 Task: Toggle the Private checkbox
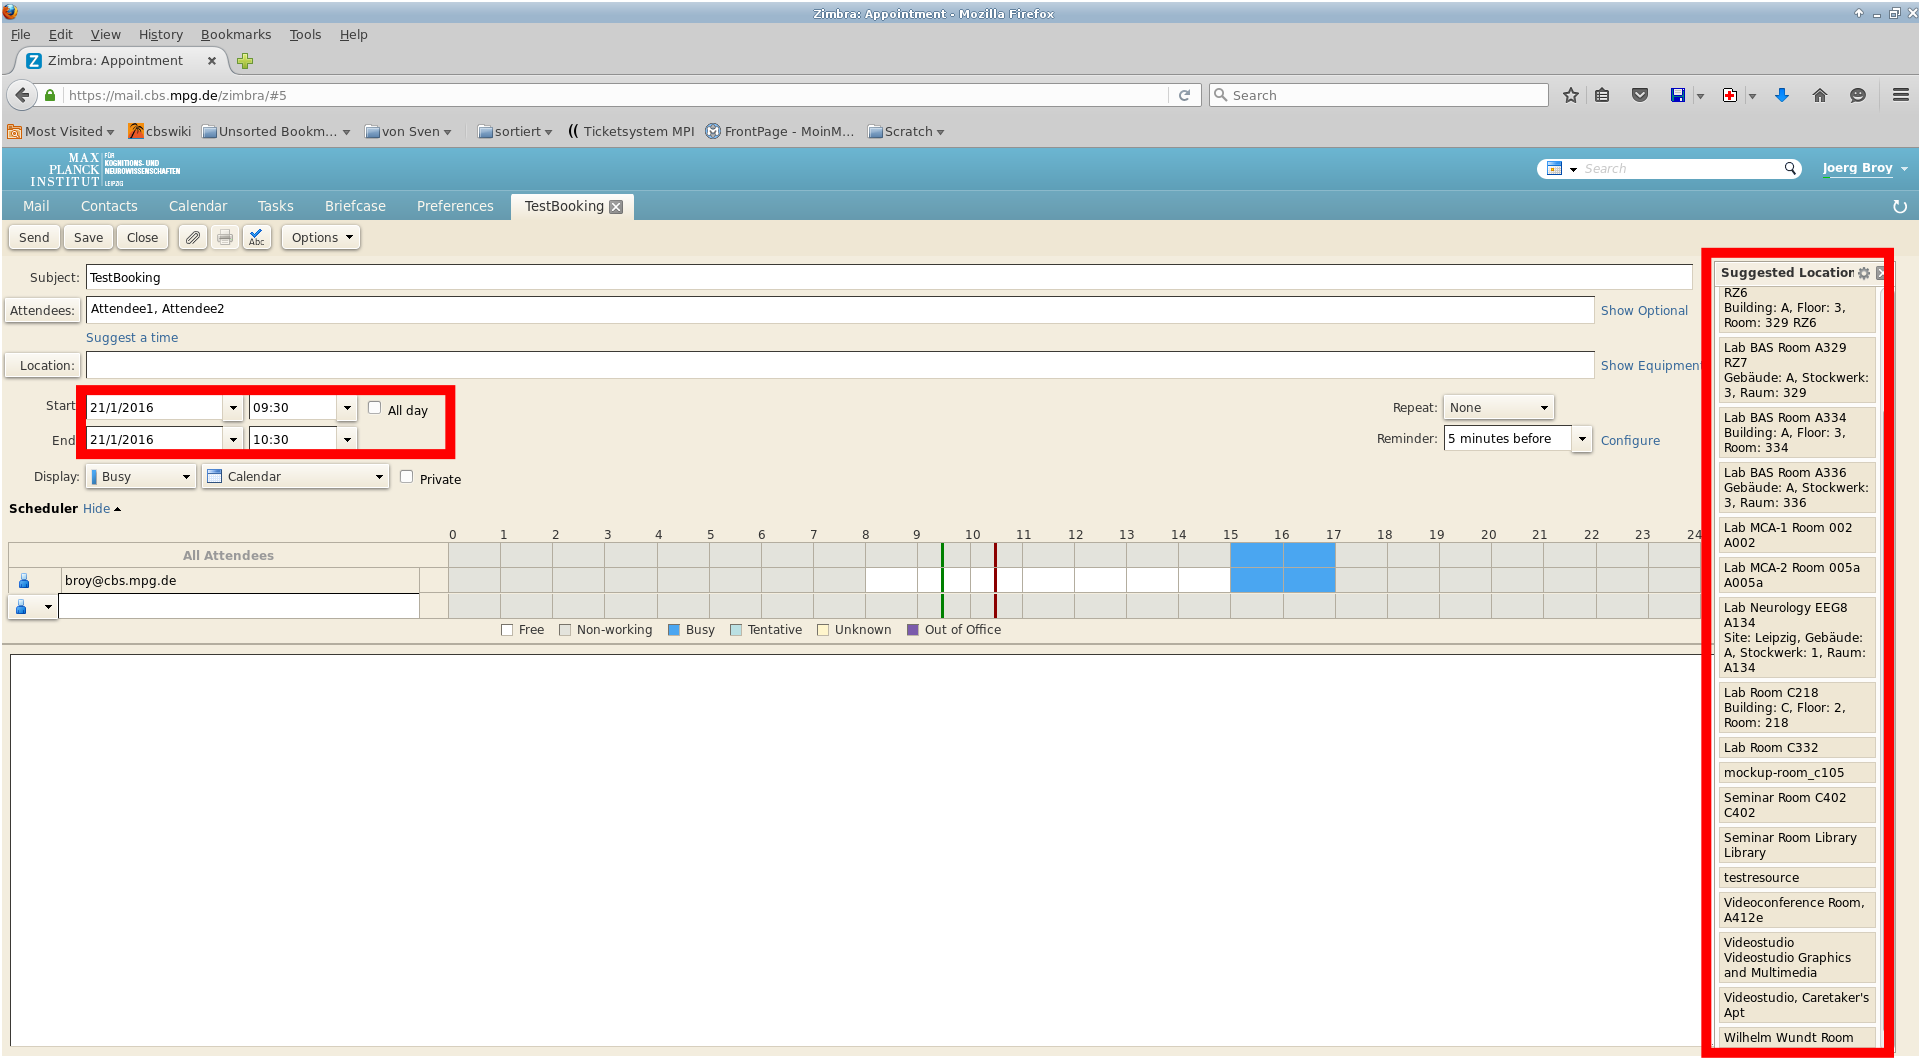coord(407,477)
